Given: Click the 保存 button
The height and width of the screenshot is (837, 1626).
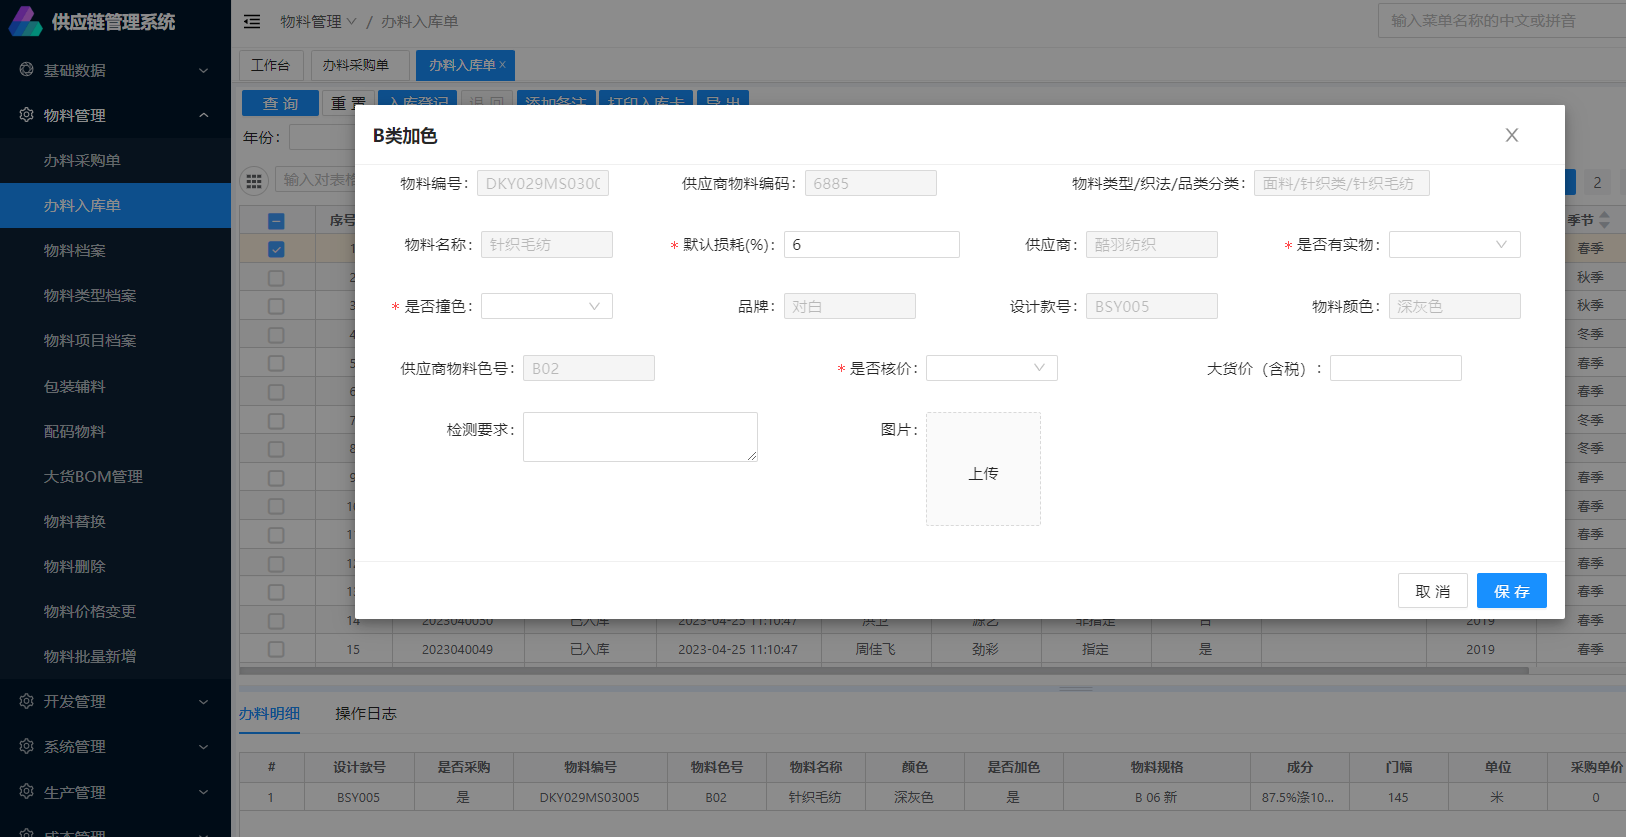Looking at the screenshot, I should (x=1511, y=591).
